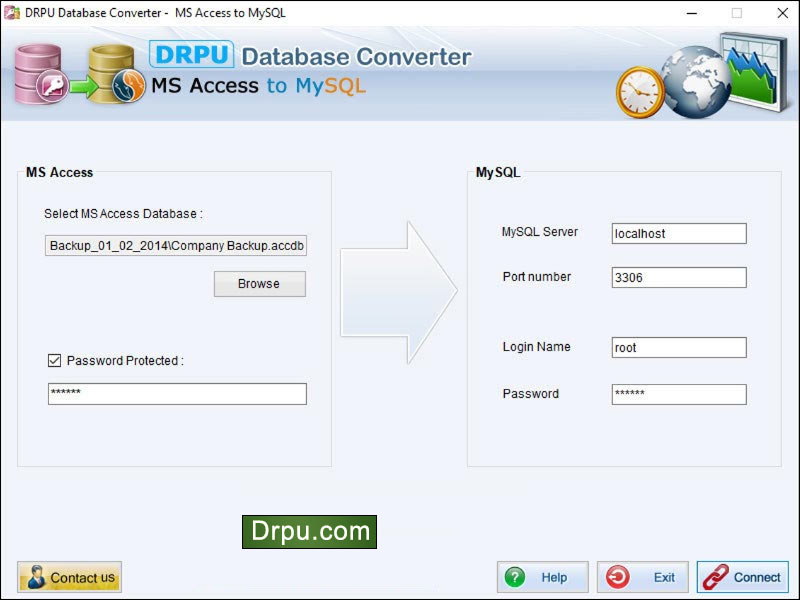The image size is (800, 600).
Task: Click the Browse button
Action: (259, 284)
